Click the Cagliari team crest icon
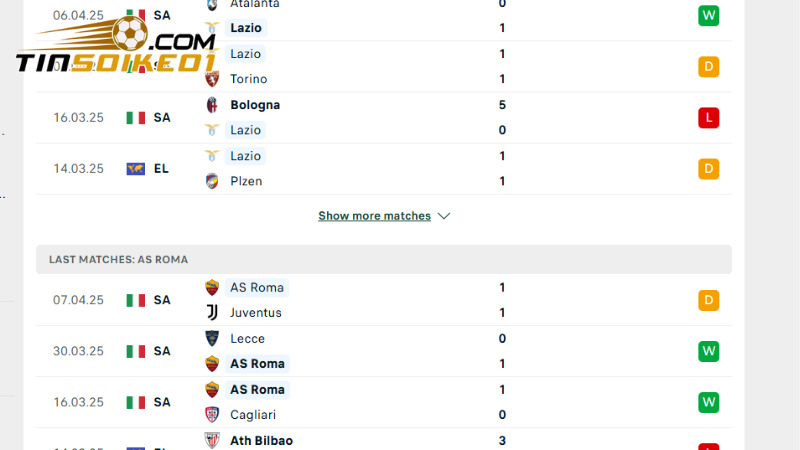This screenshot has height=450, width=800. (212, 415)
